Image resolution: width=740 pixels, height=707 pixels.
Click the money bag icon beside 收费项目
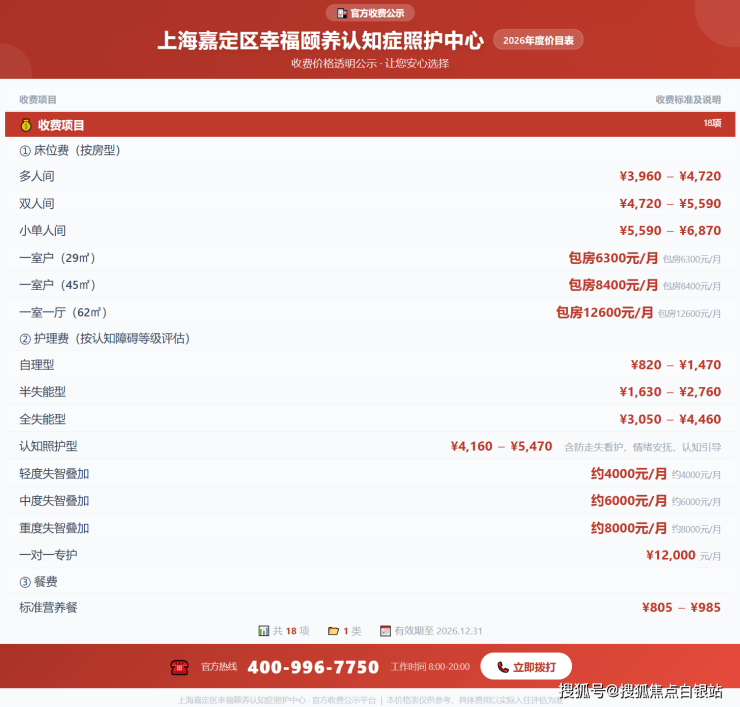point(26,125)
